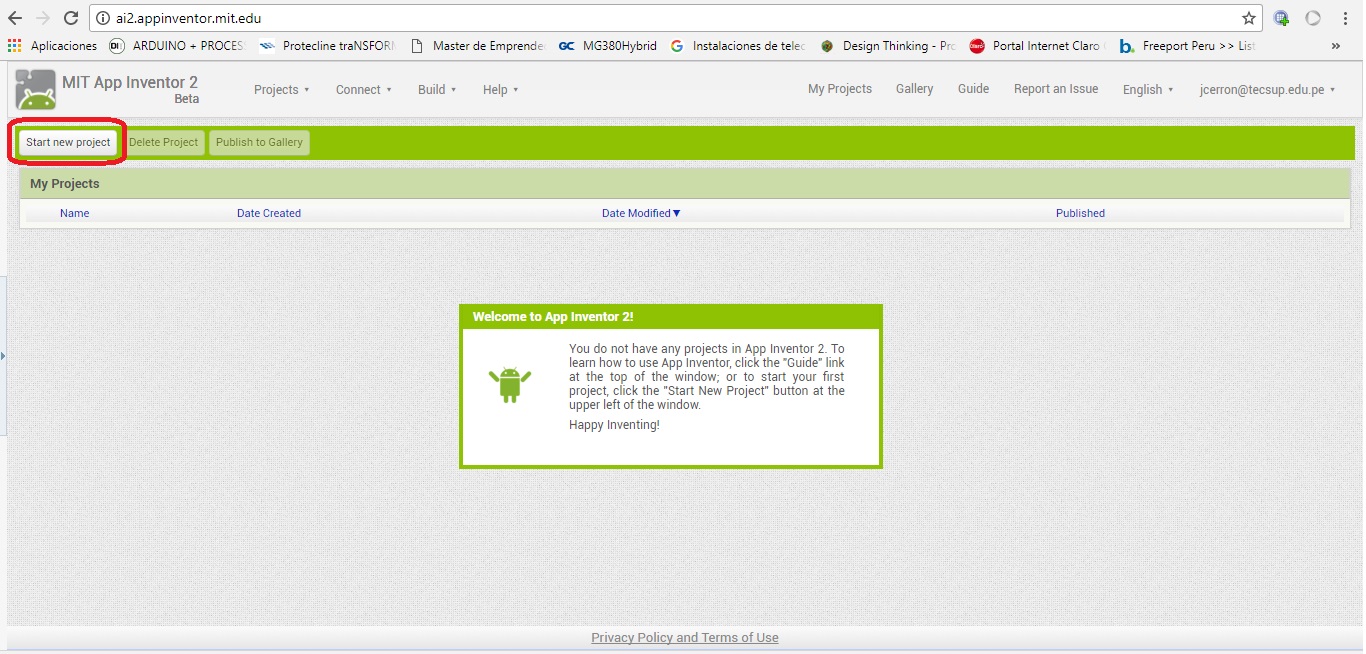Click the MIT App Inventor android logo
The width and height of the screenshot is (1366, 654).
[35, 90]
